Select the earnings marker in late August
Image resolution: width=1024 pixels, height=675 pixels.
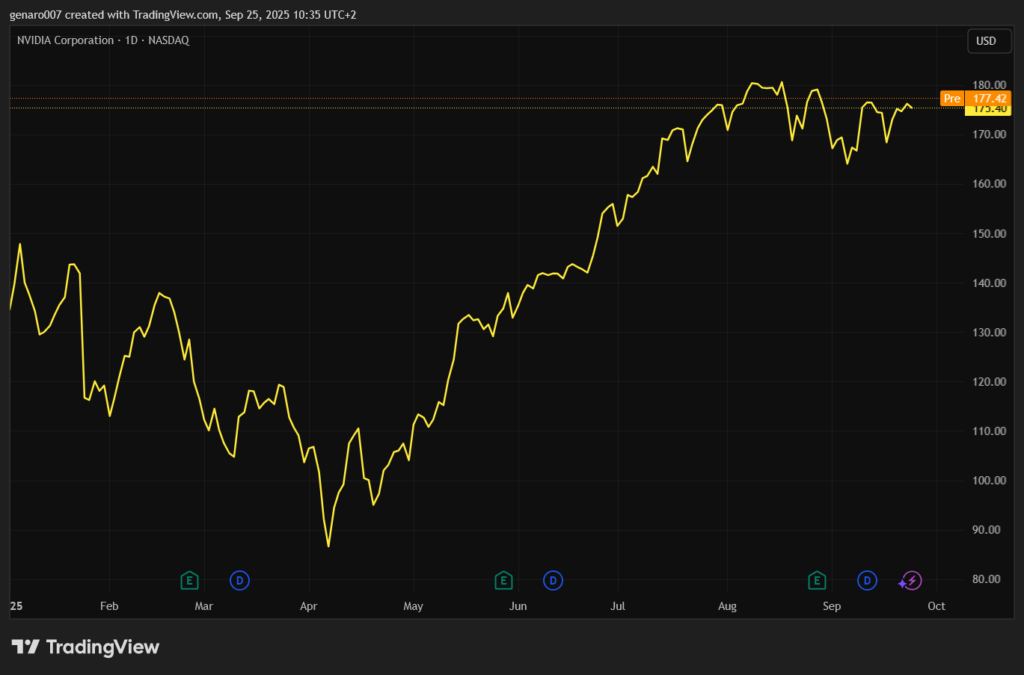click(817, 580)
